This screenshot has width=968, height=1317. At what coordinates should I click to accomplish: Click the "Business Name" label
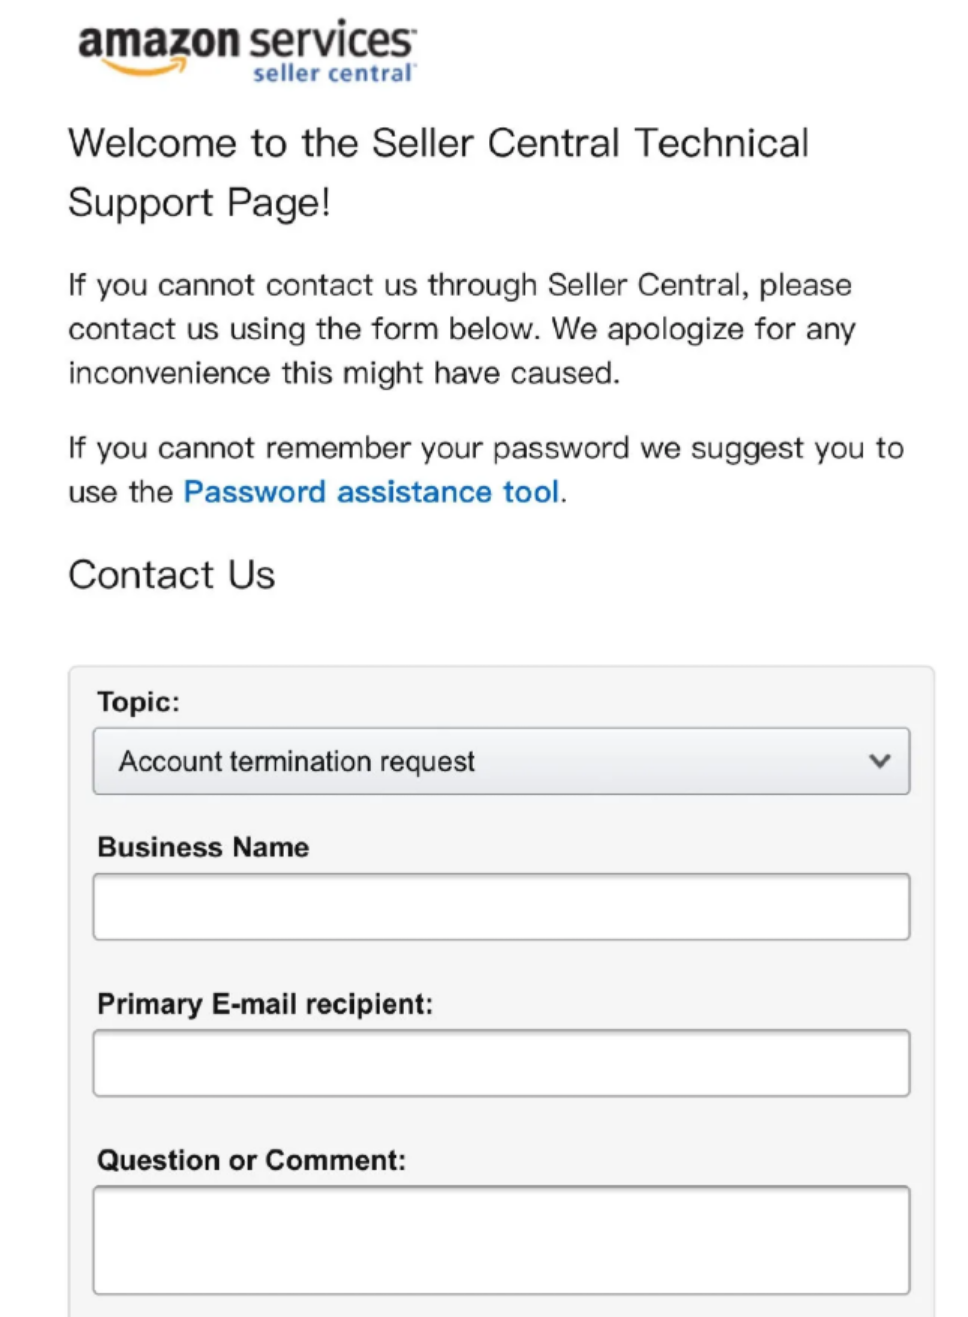(203, 847)
